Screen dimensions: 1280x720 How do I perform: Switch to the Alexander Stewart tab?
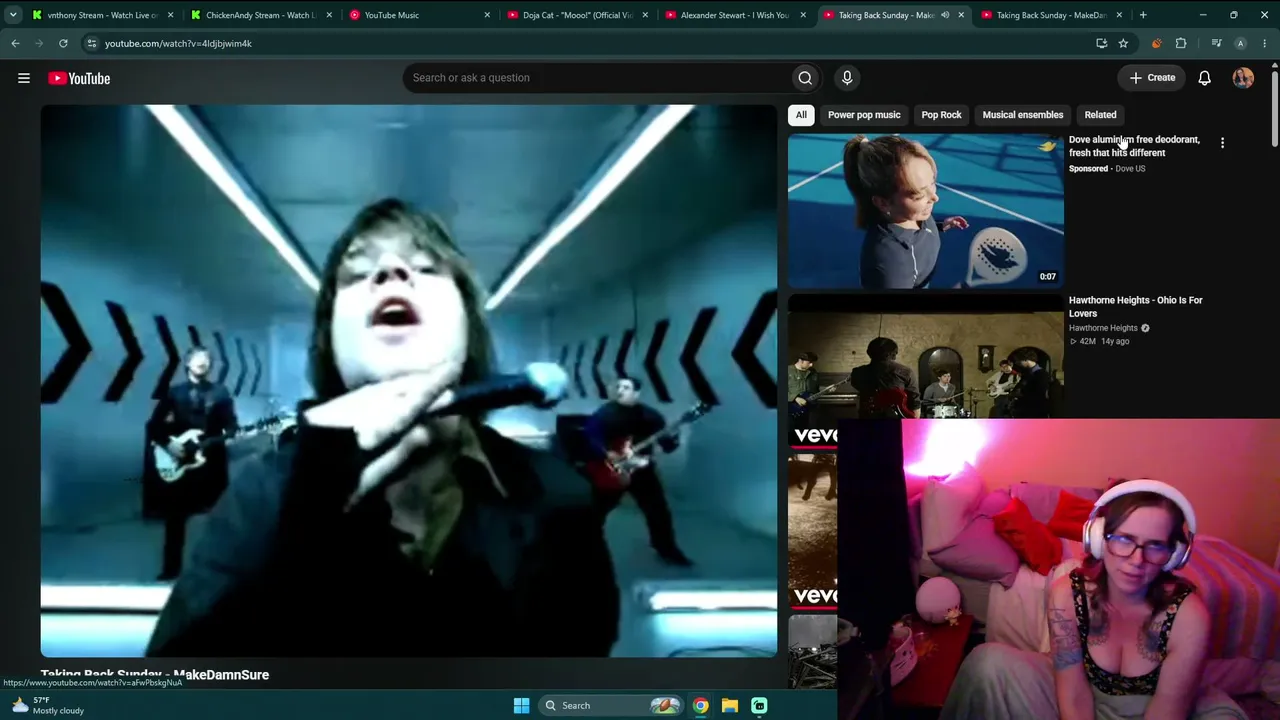coord(735,15)
